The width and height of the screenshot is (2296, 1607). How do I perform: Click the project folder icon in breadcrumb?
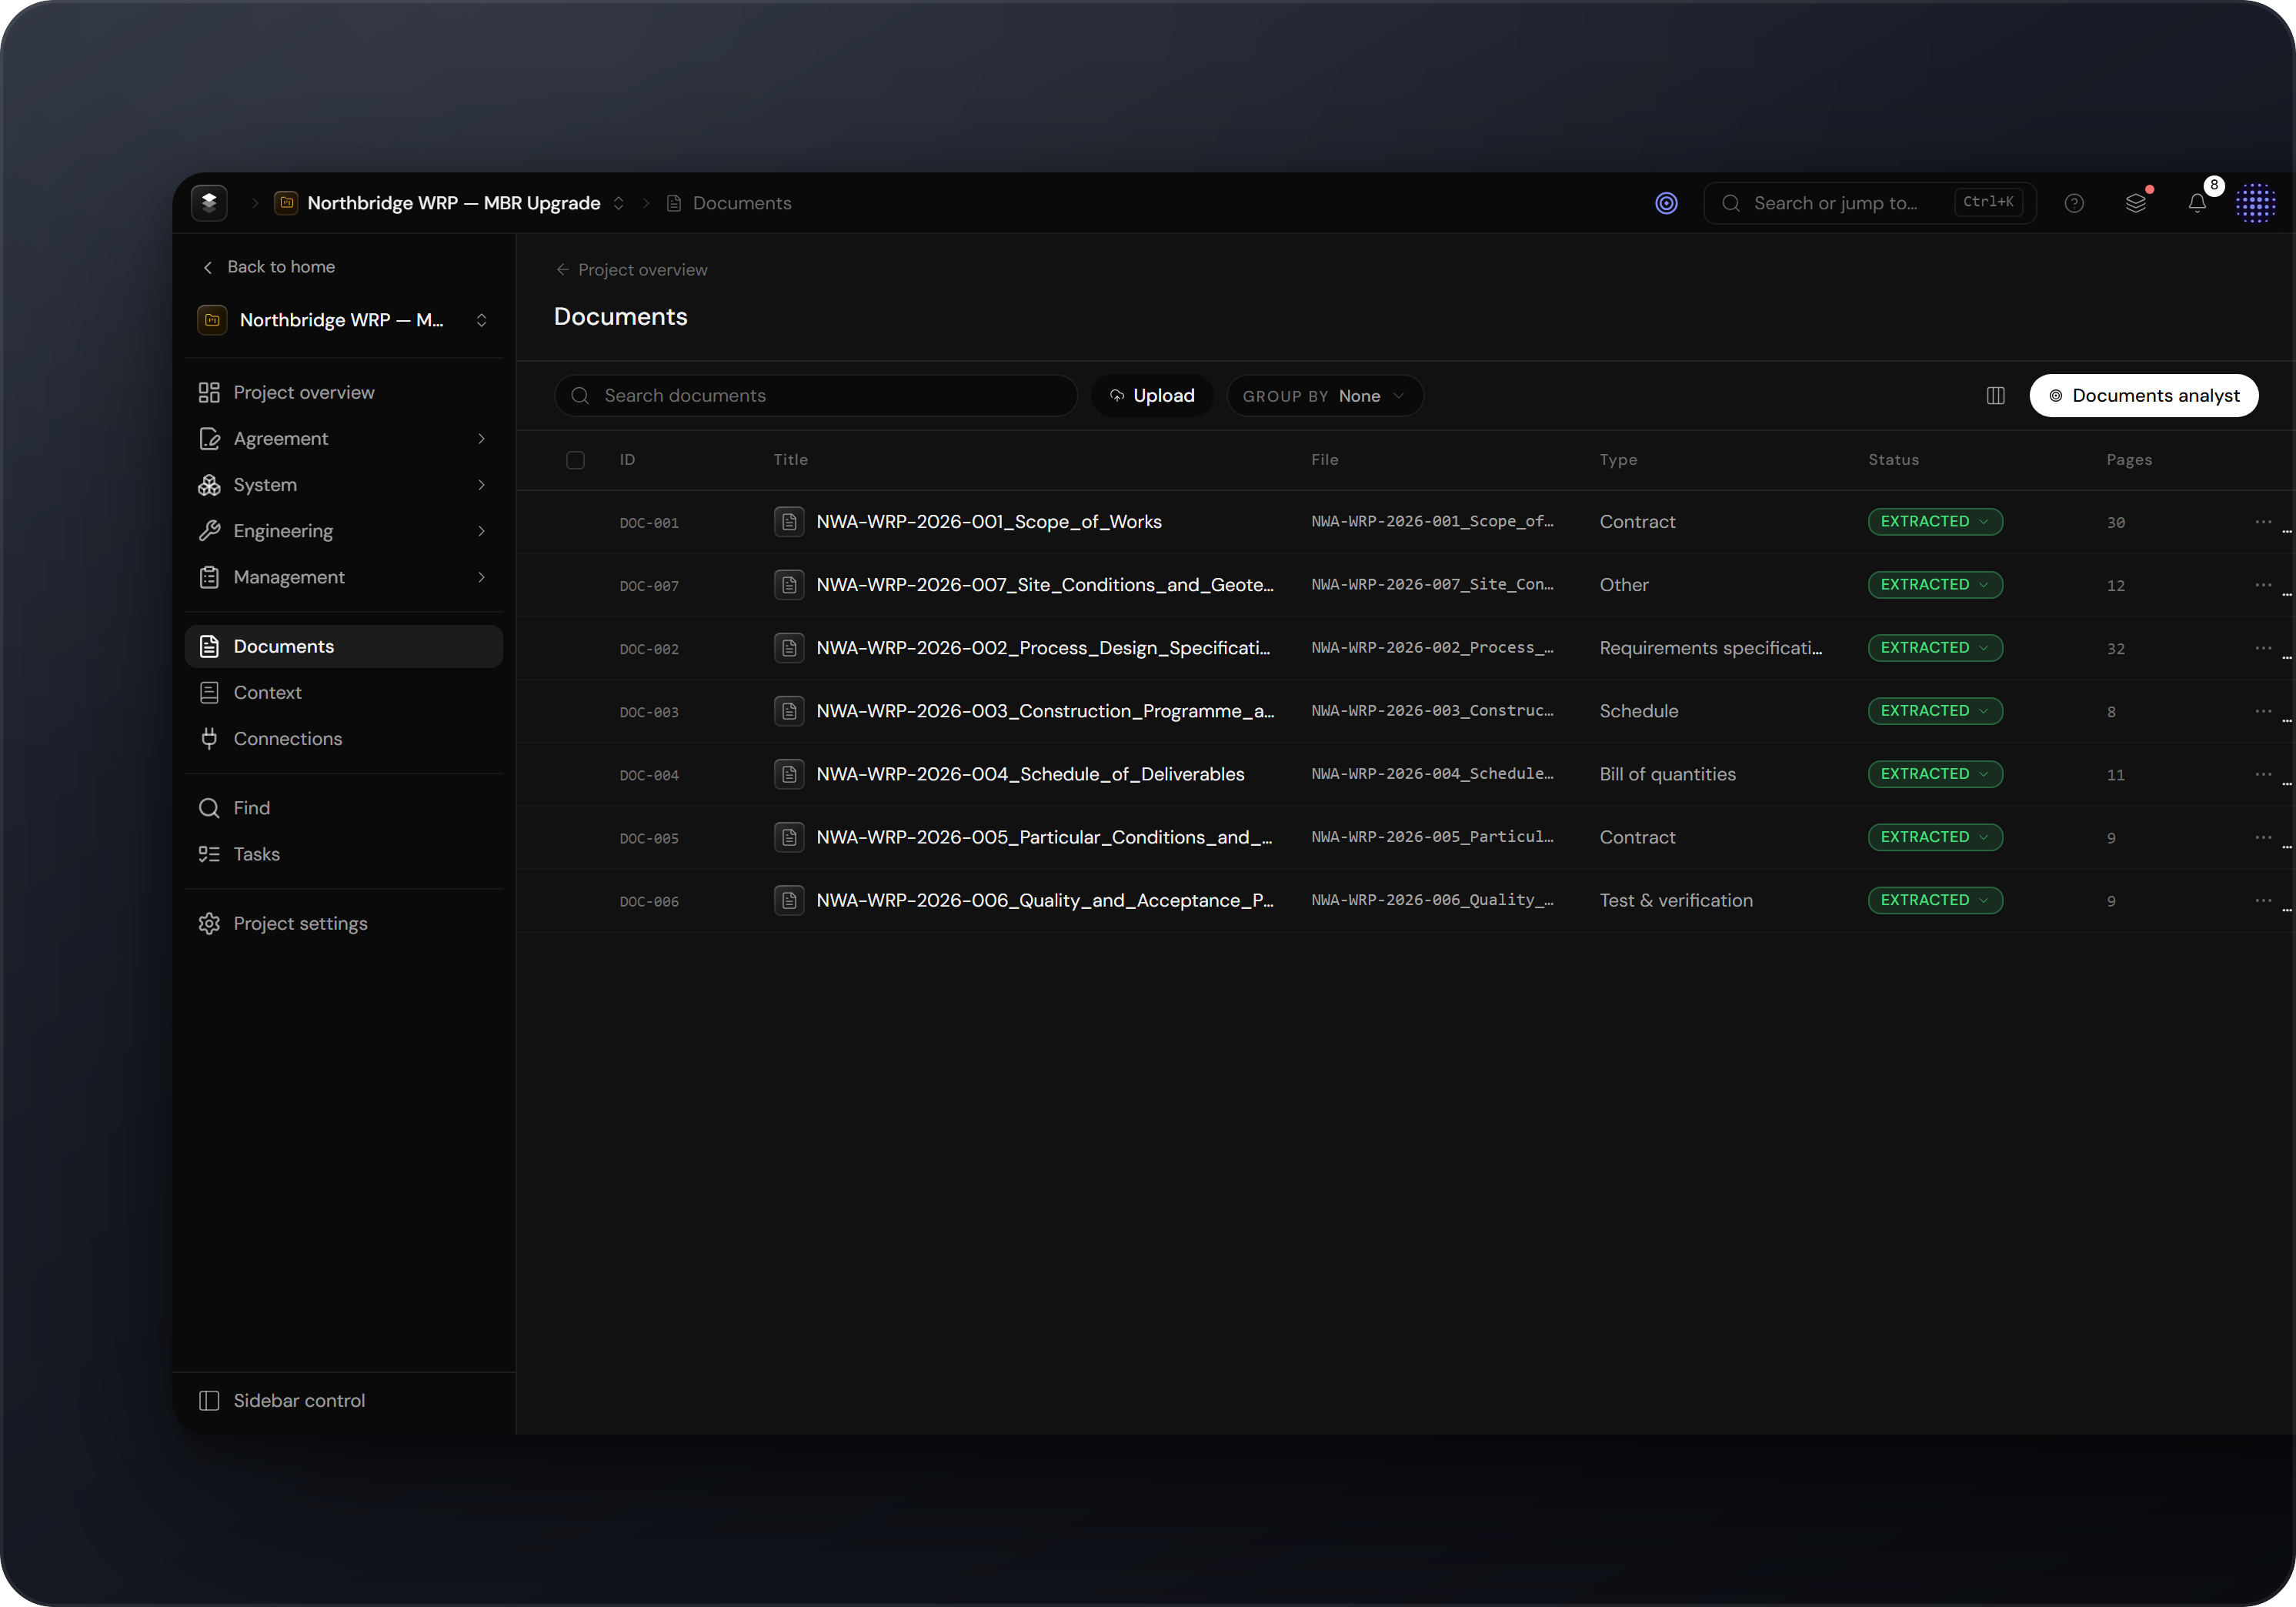pos(286,203)
